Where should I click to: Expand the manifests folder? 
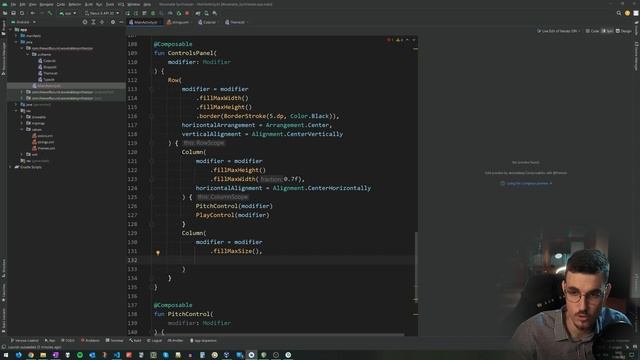coord(16,36)
